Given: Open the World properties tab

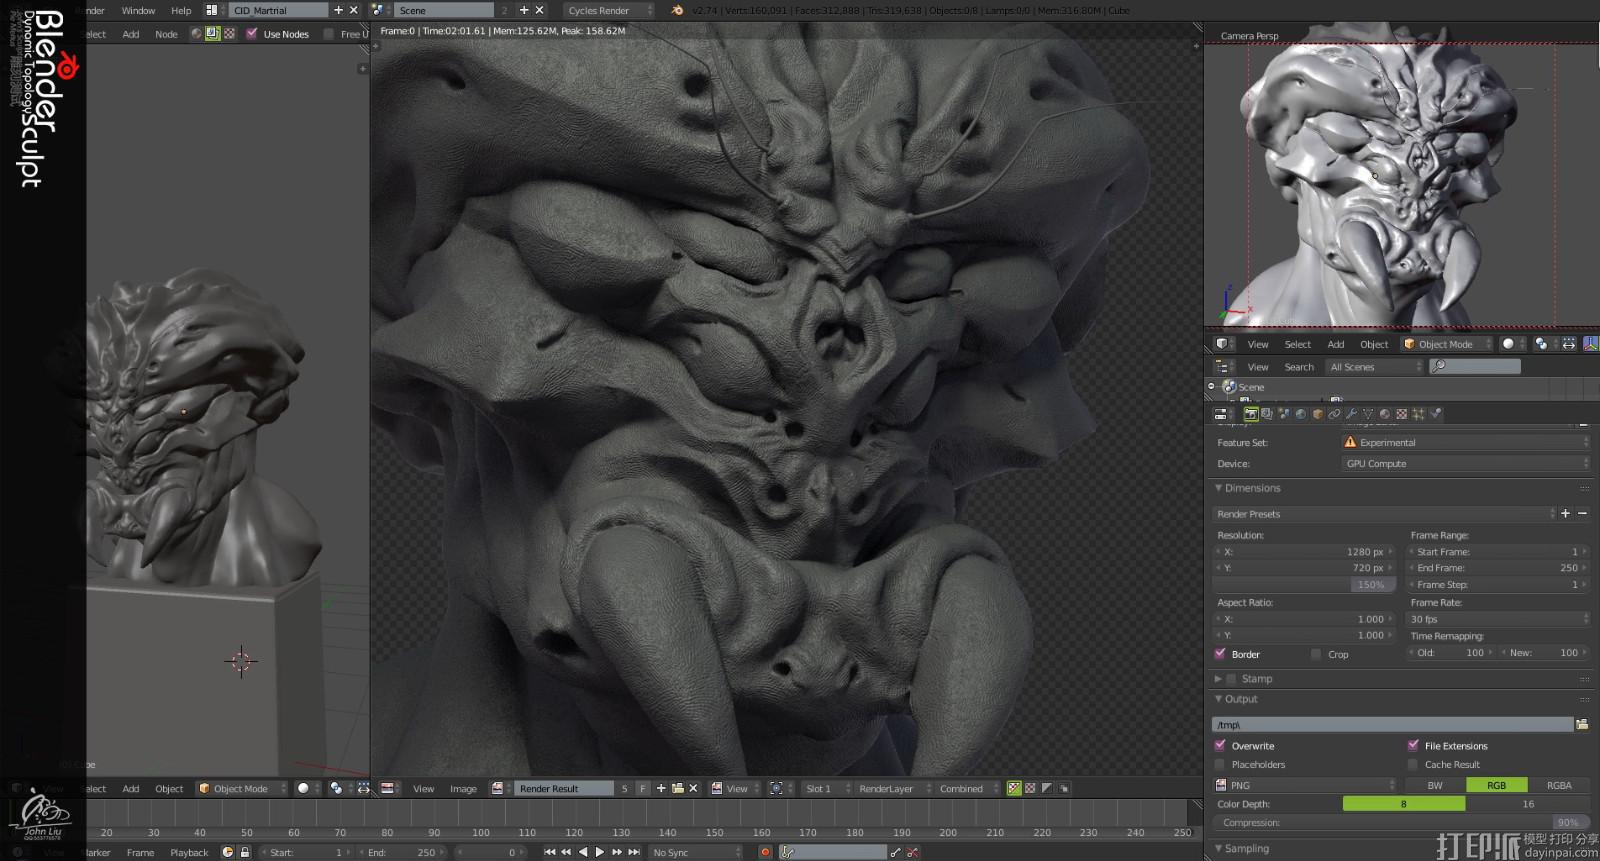Looking at the screenshot, I should (x=1301, y=414).
